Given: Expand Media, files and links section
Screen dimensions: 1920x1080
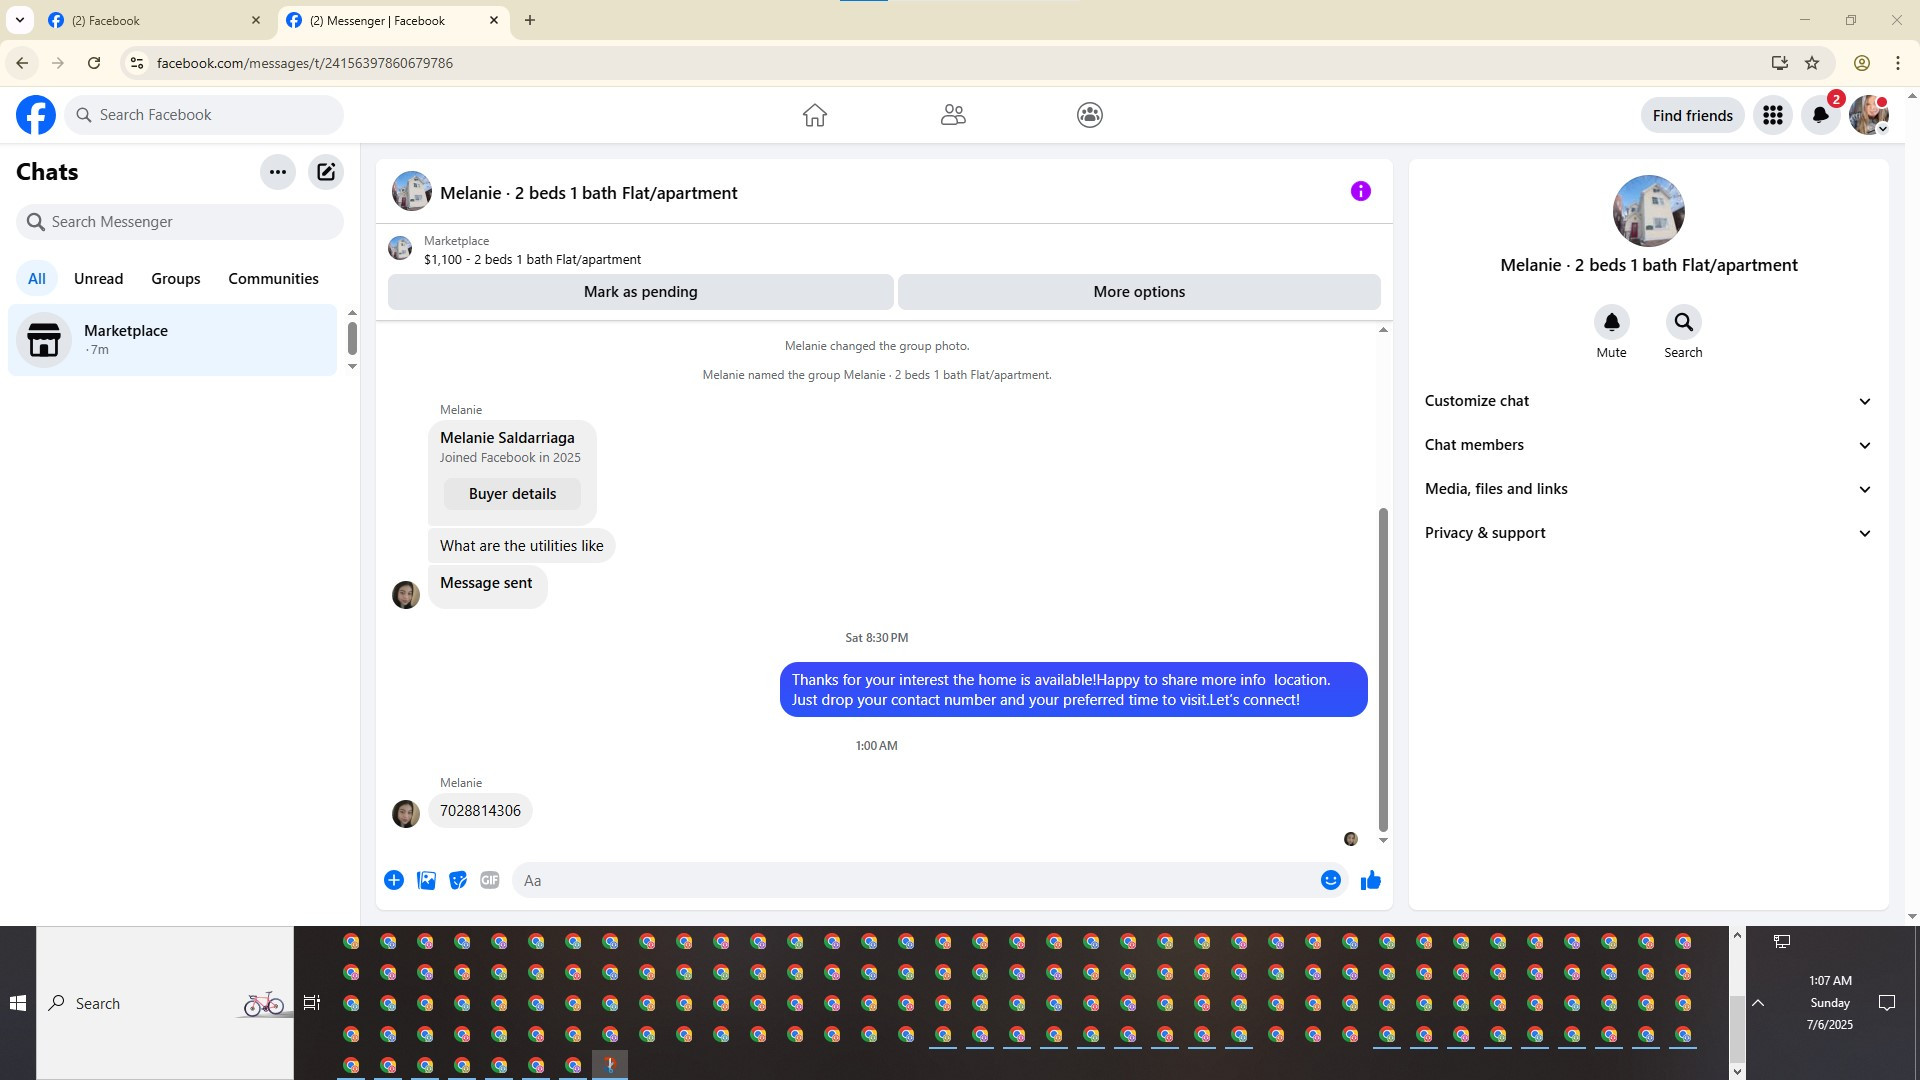Looking at the screenshot, I should click(x=1648, y=489).
